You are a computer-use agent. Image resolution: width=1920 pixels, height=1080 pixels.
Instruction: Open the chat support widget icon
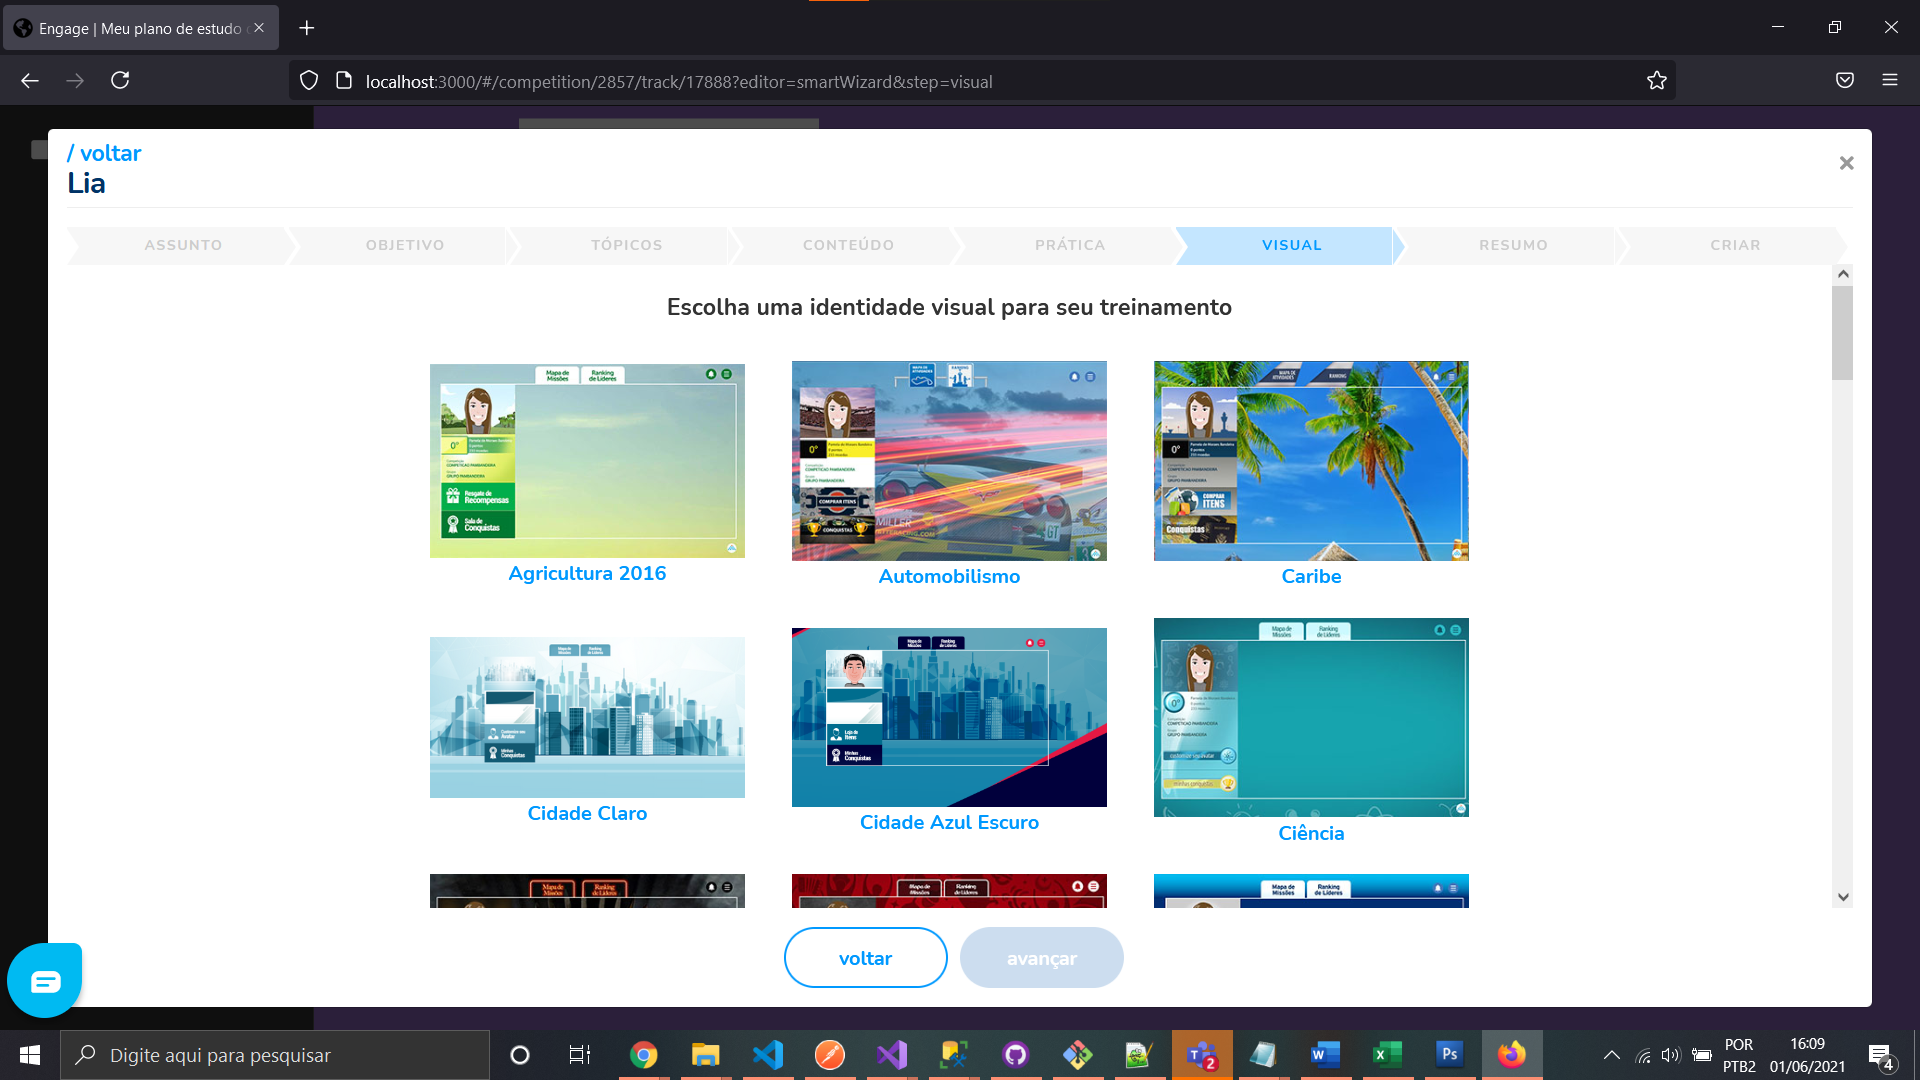point(45,981)
